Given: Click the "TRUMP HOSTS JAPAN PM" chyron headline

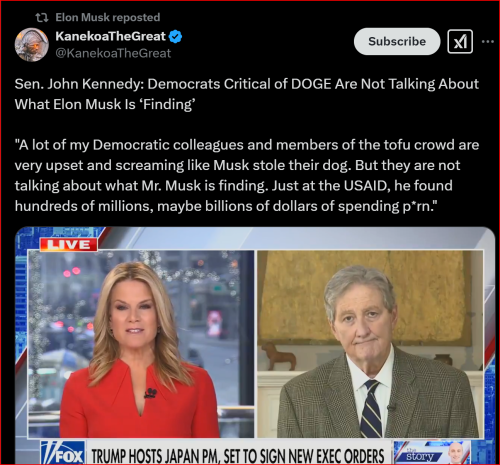Looking at the screenshot, I should coord(238,455).
